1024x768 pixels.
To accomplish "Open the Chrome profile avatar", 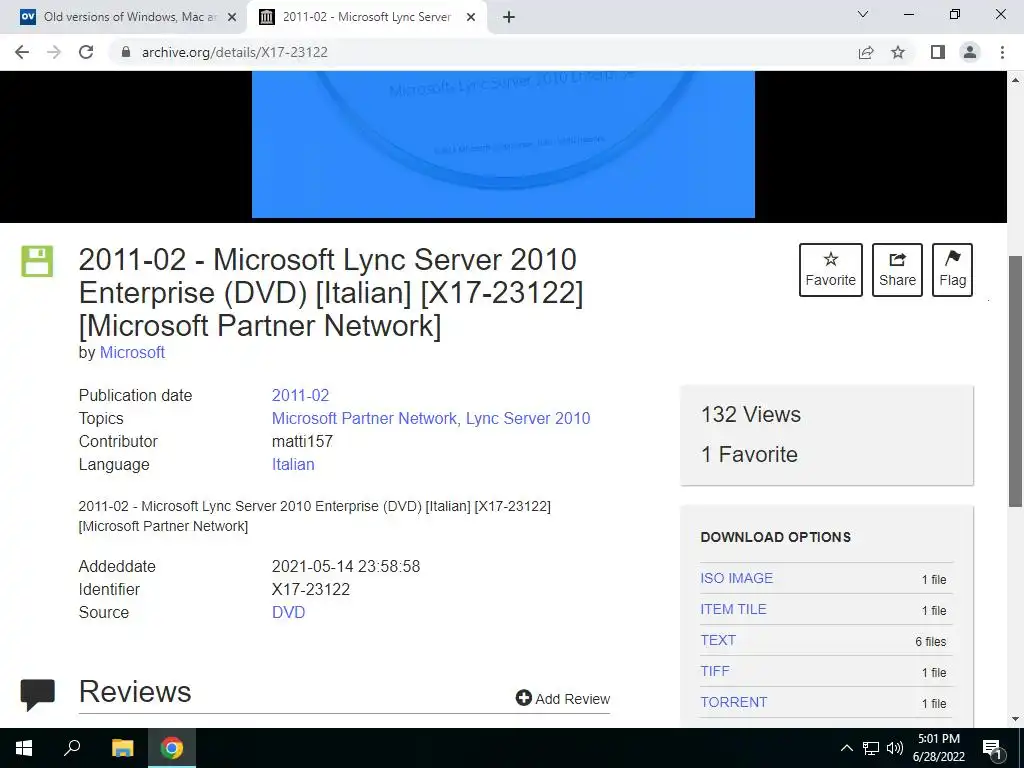I will pos(970,52).
